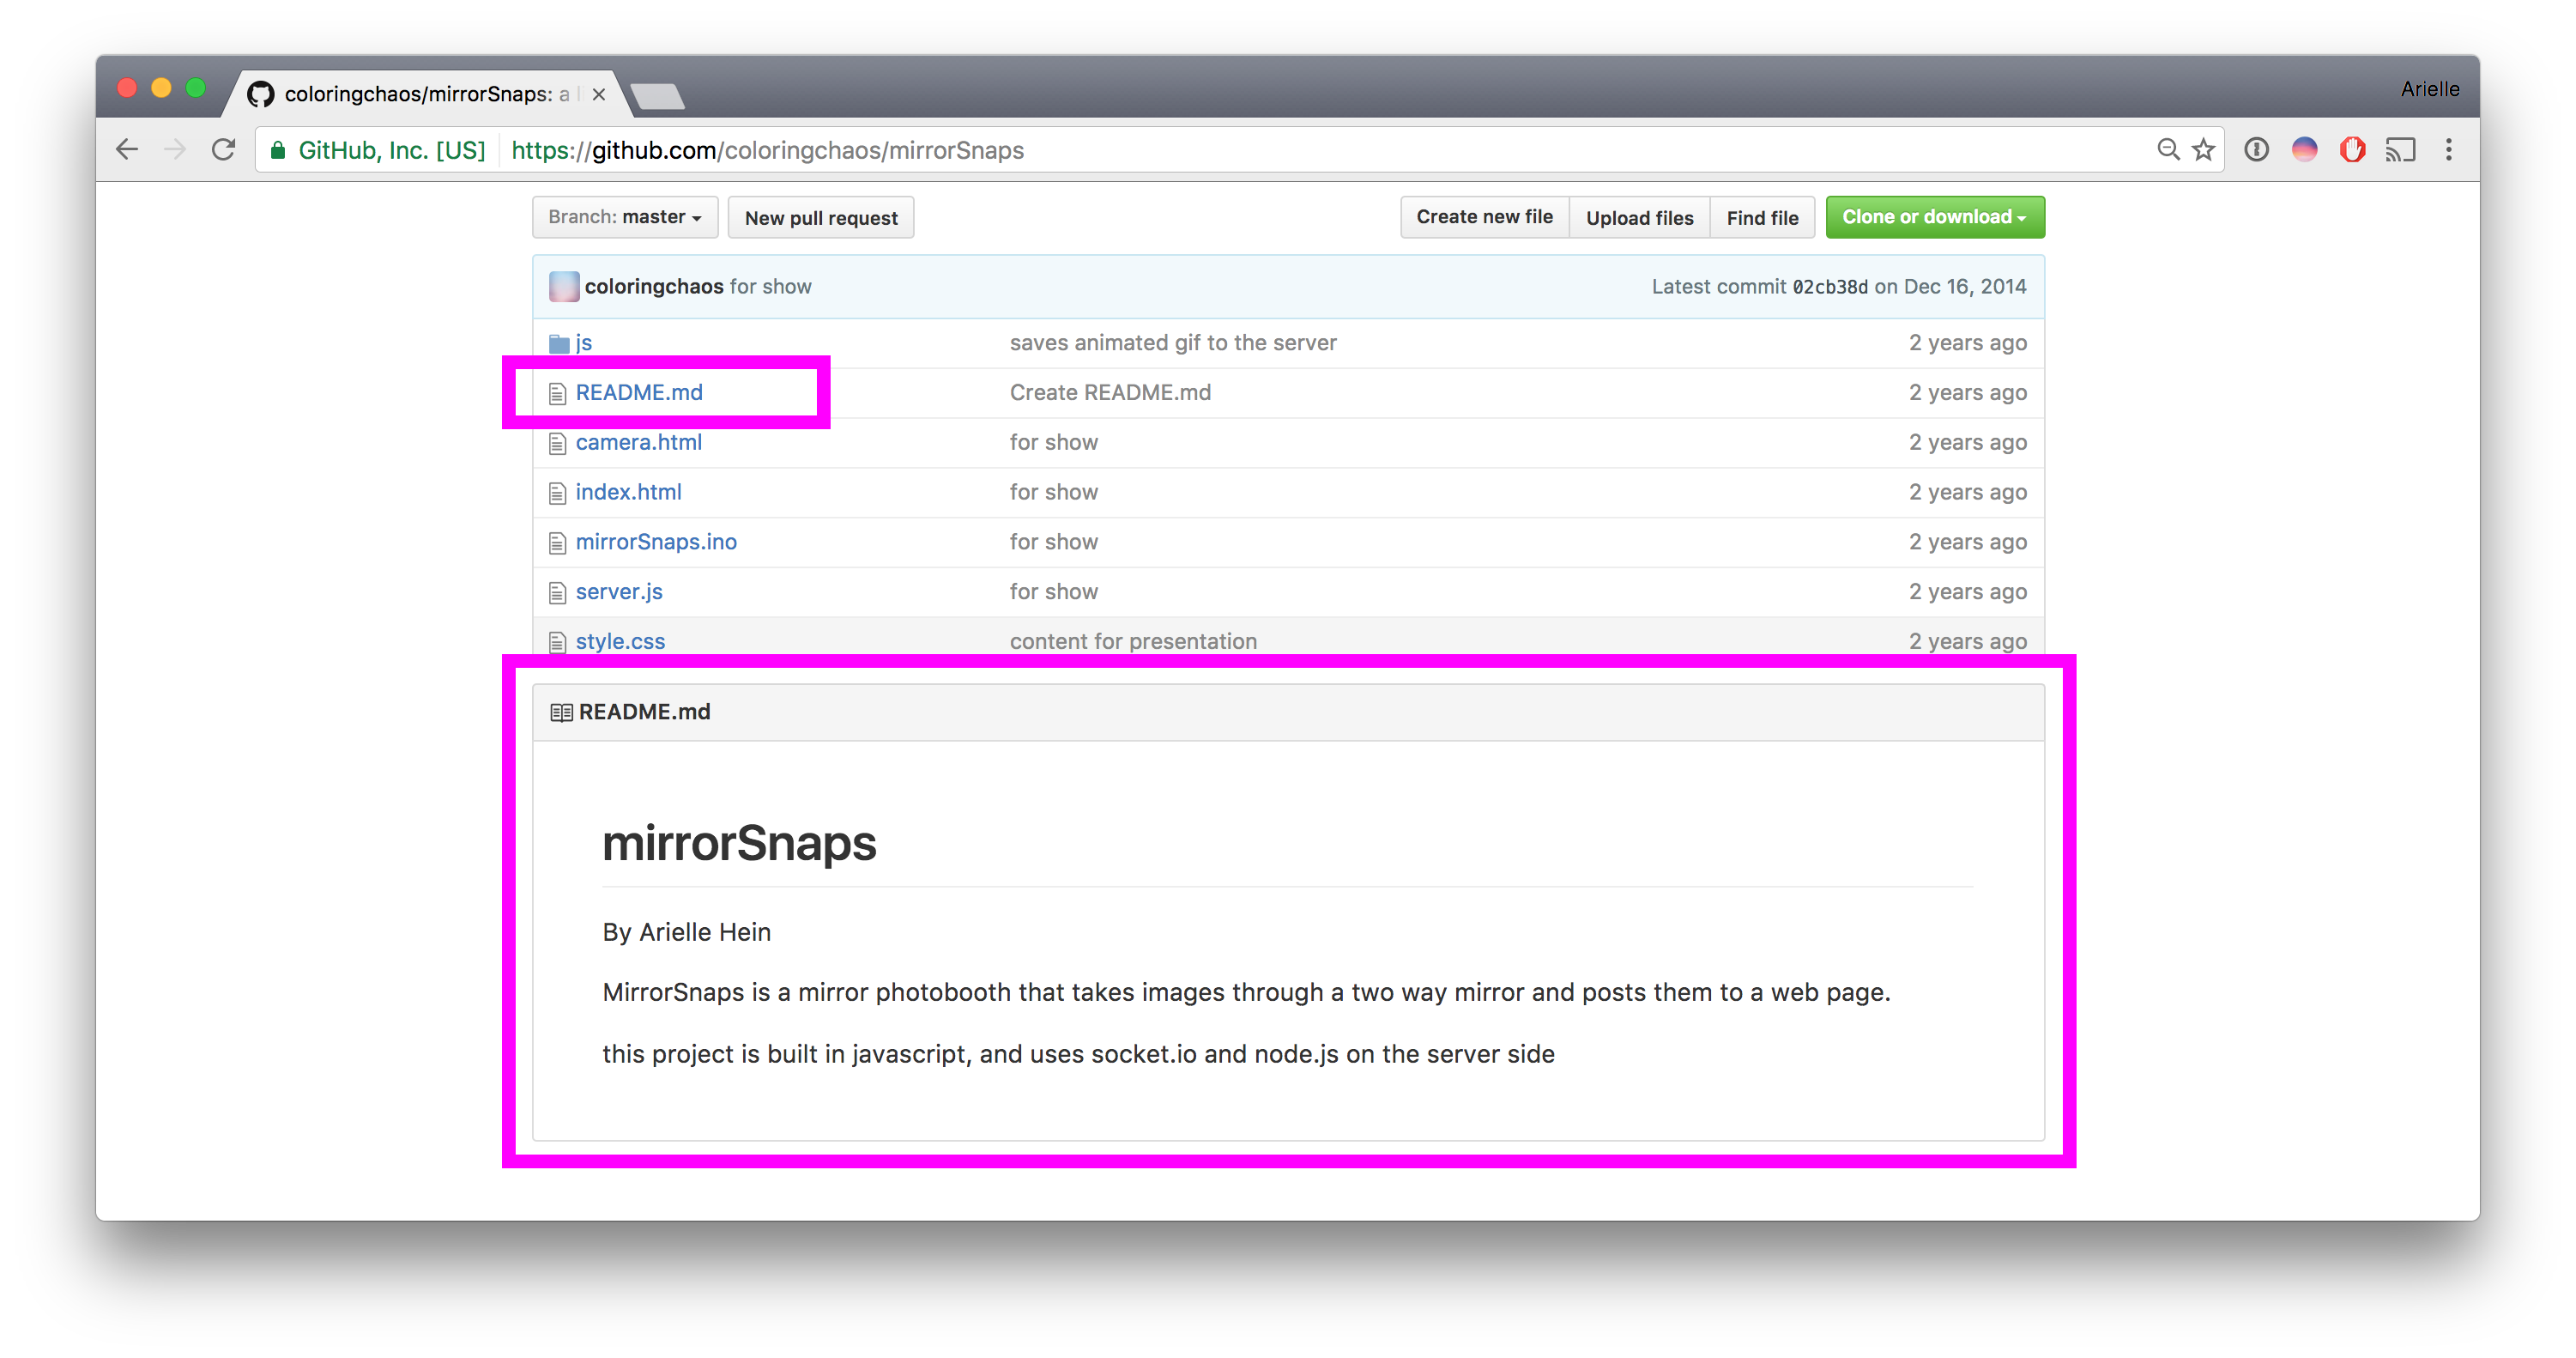Click the file icon beside server.js

(558, 593)
